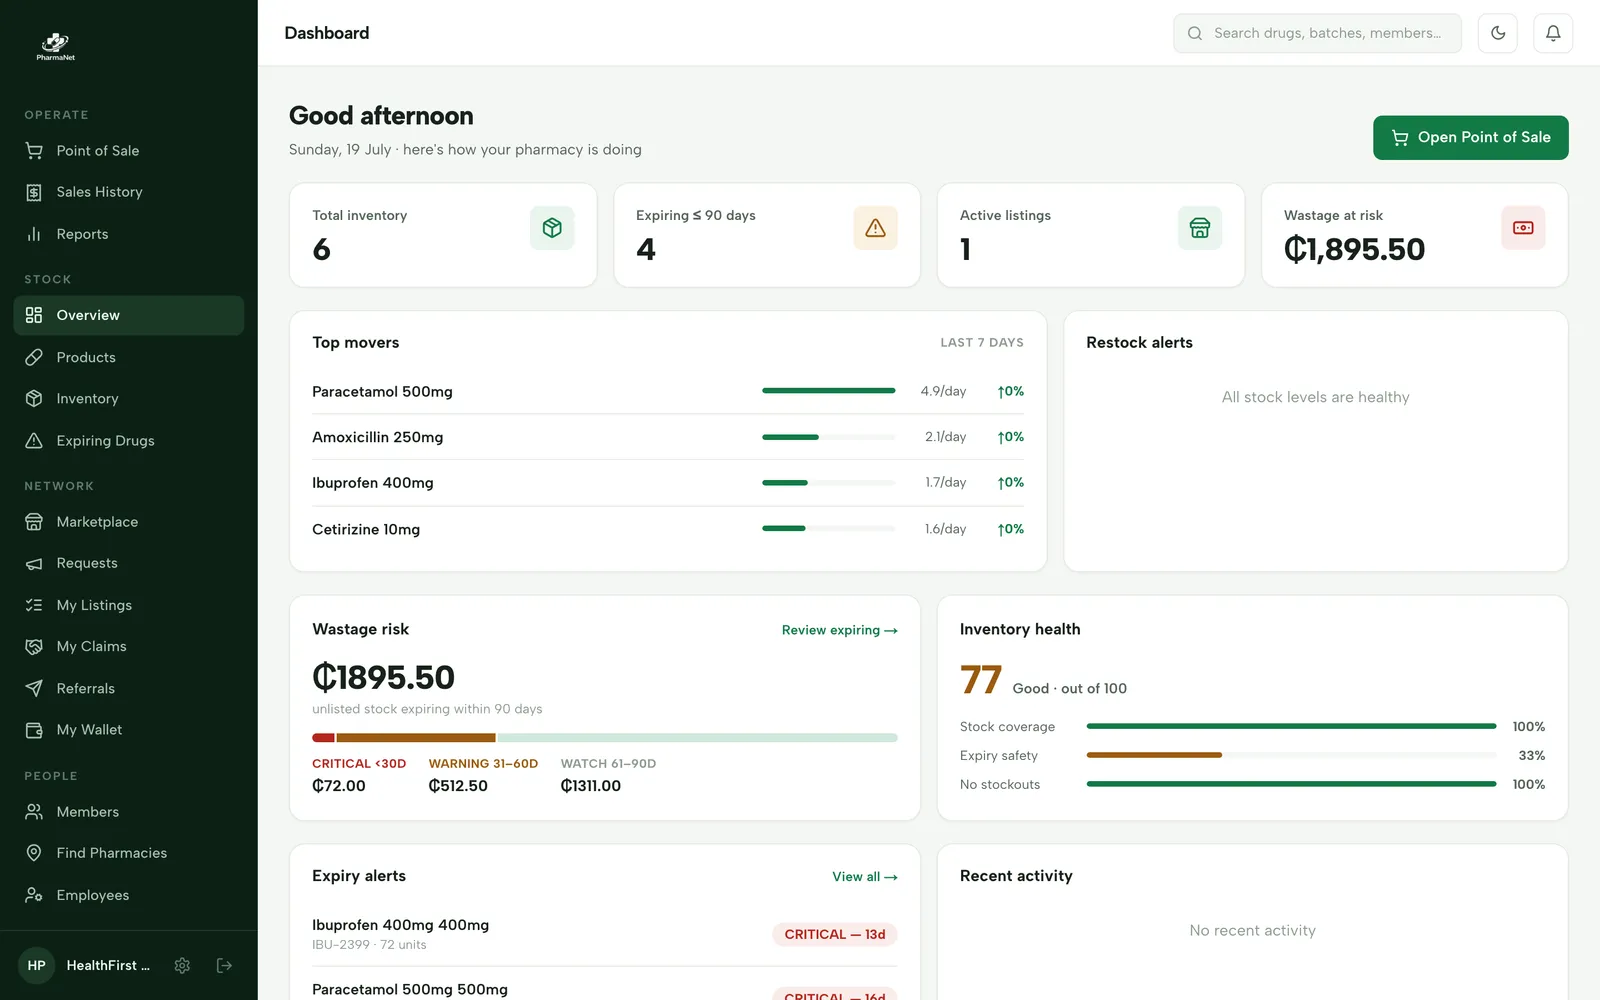Open the Reports section
Screen dimensions: 1600x1000
coord(129,234)
